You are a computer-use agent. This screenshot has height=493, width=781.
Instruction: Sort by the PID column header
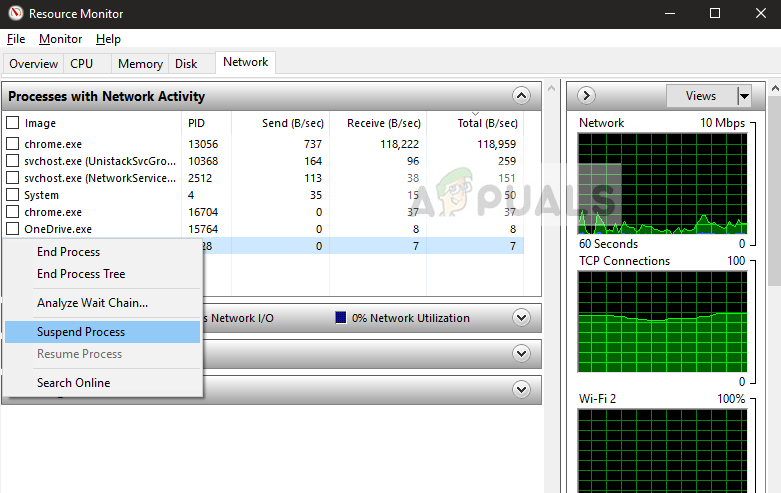206,123
